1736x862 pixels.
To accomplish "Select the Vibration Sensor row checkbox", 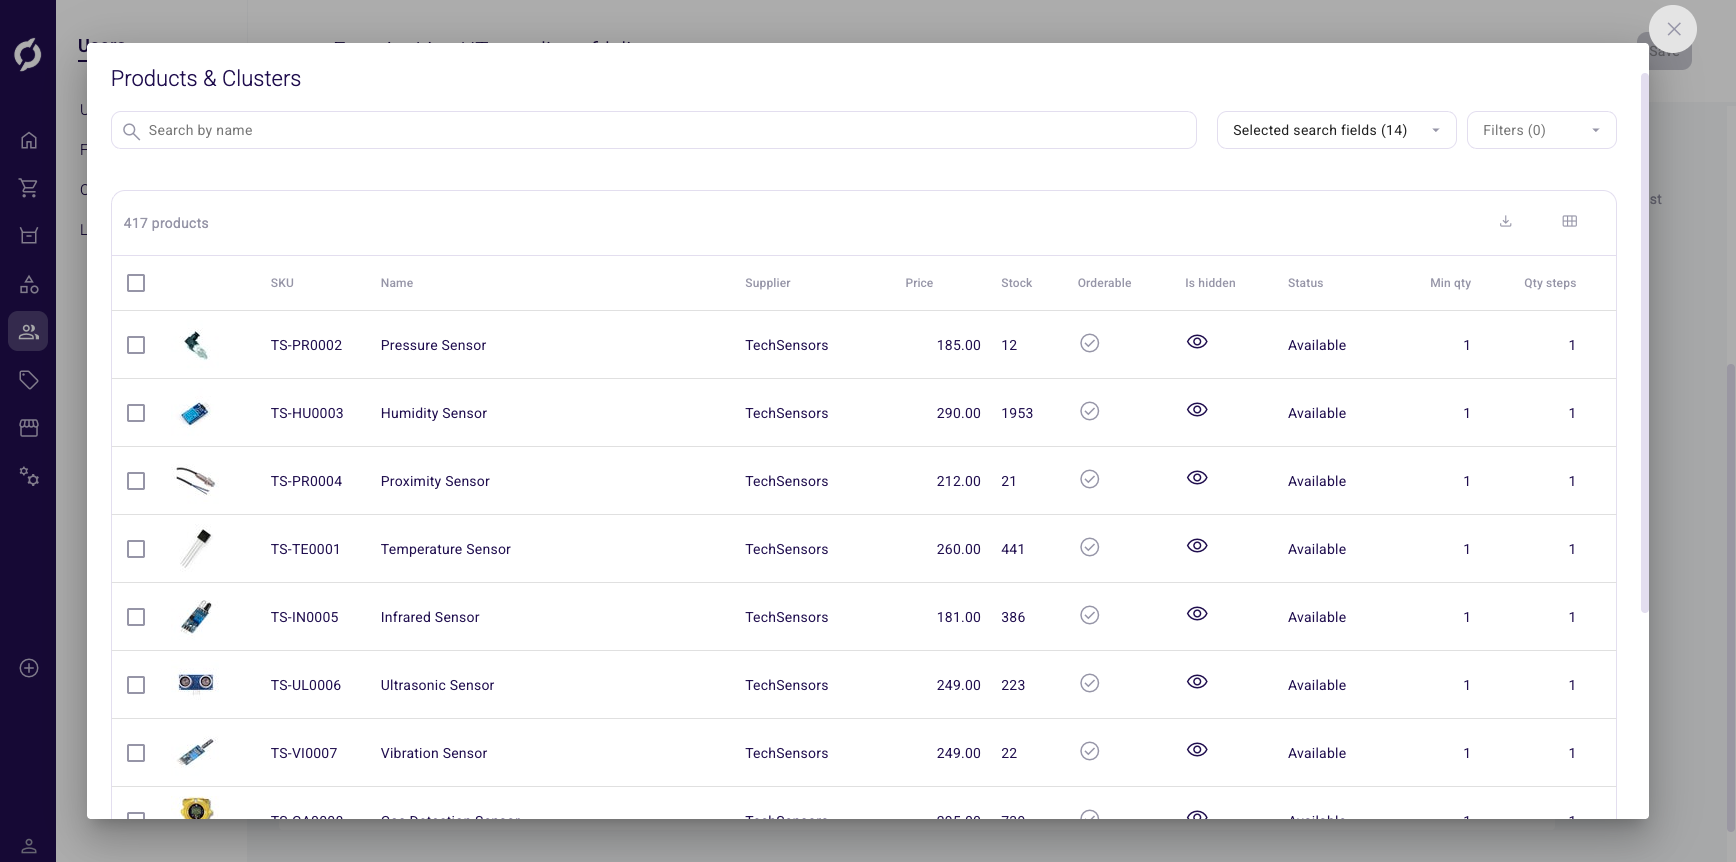I will click(136, 753).
